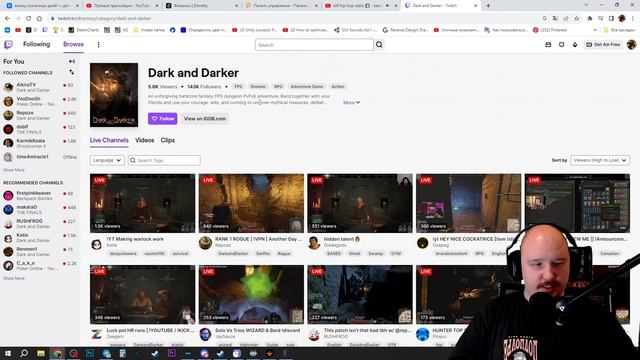Click the Windows Start button

click(7, 353)
